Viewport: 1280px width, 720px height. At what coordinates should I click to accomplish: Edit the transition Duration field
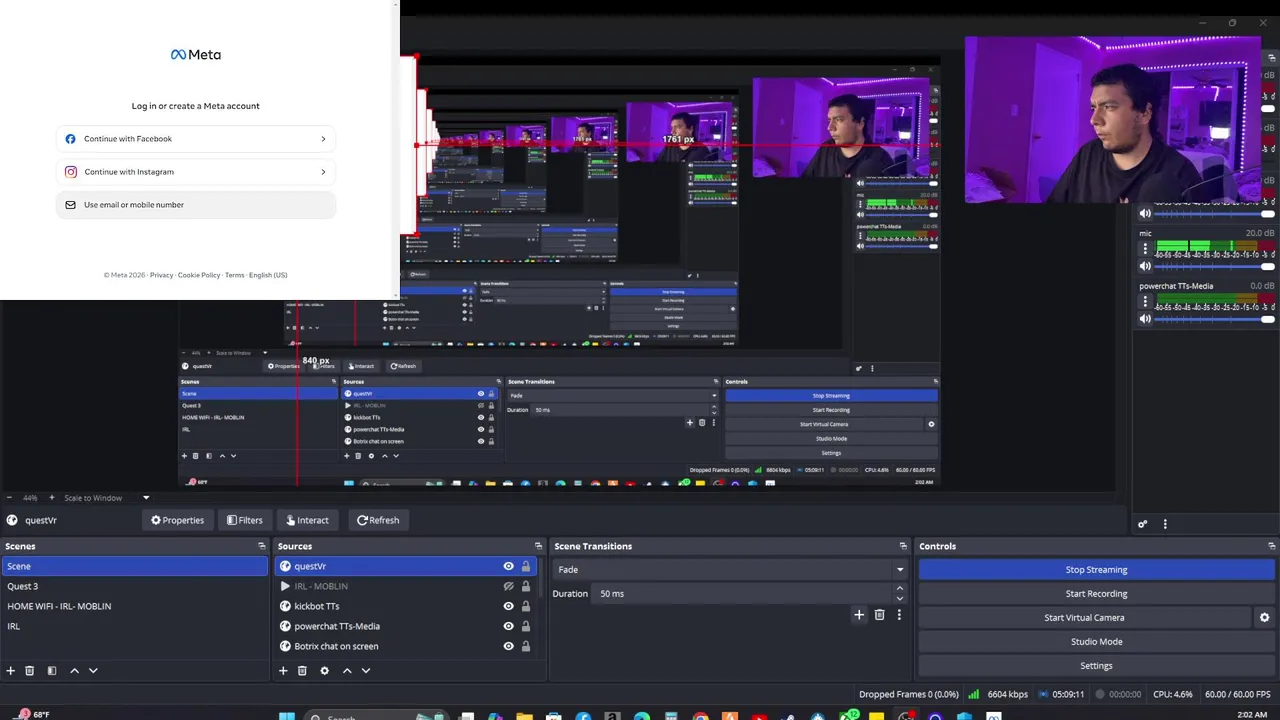coord(743,594)
